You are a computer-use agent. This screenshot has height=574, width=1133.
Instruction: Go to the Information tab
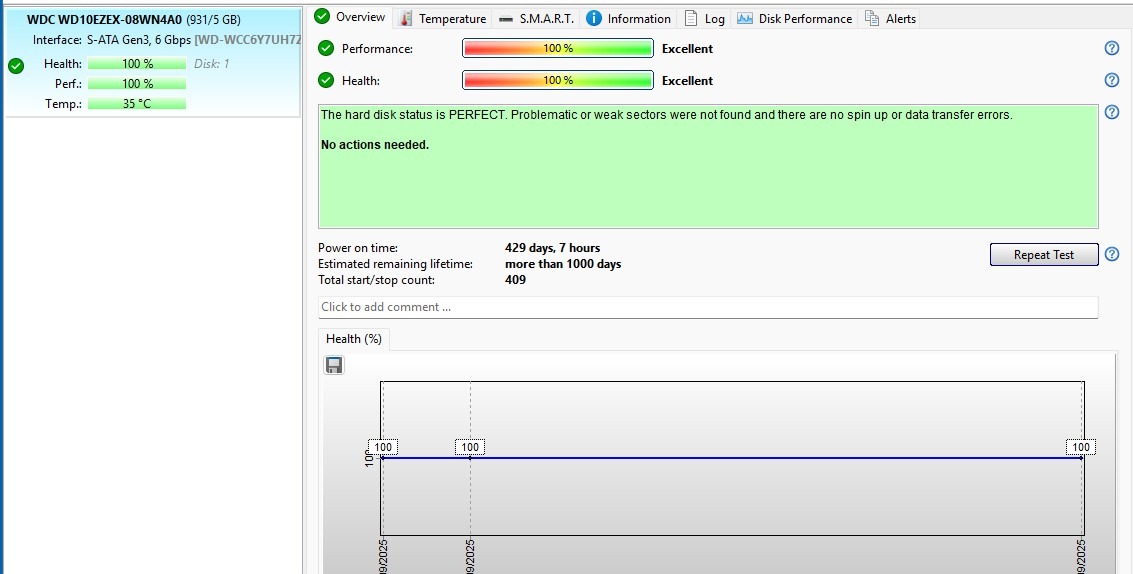629,18
